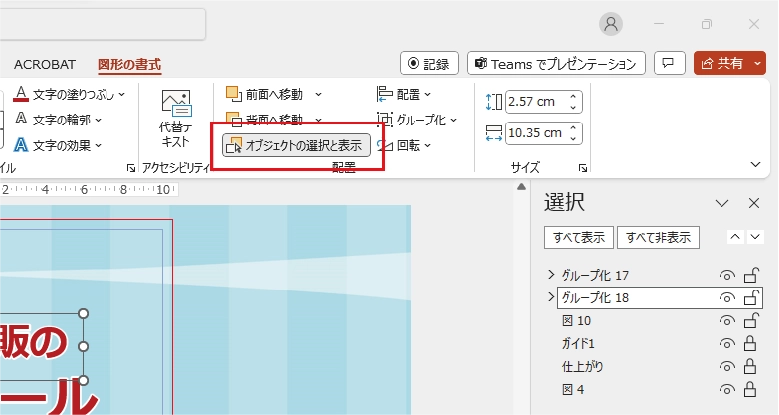The width and height of the screenshot is (779, 415).
Task: Click the slide scrollbar up arrow
Action: click(521, 187)
